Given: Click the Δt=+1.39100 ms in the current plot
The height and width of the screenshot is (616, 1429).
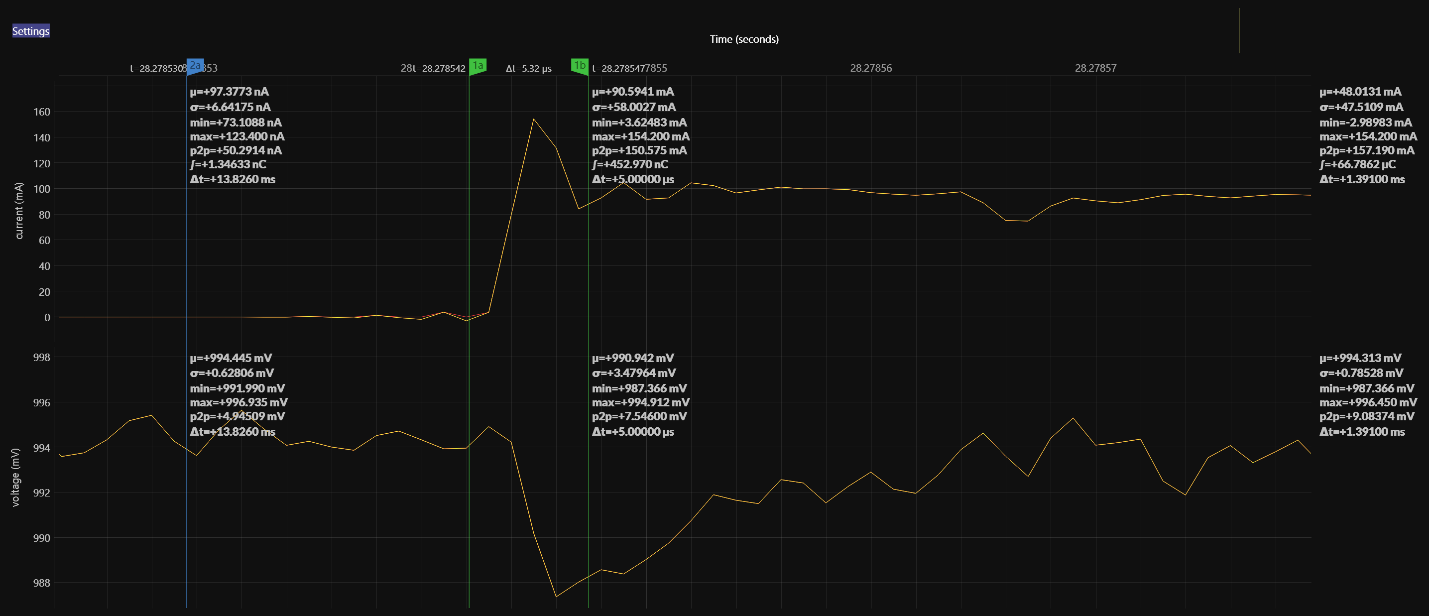Looking at the screenshot, I should pyautogui.click(x=1362, y=180).
